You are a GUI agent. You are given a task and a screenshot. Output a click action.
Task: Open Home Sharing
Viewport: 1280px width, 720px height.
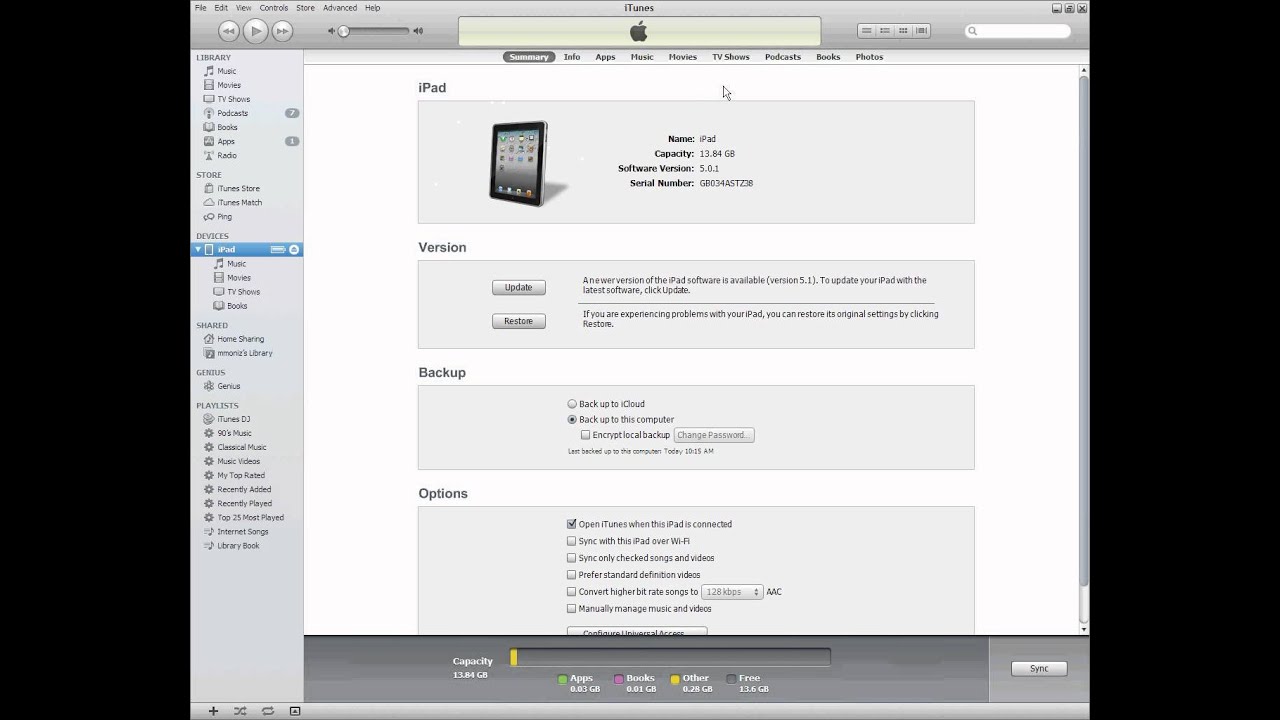coord(241,339)
